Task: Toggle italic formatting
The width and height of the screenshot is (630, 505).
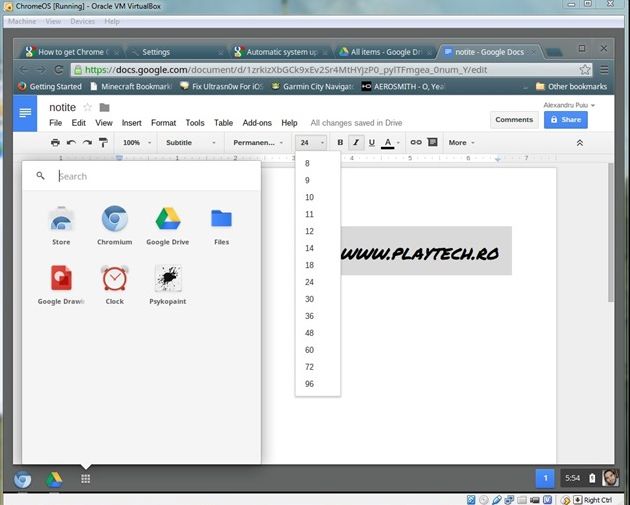Action: (x=356, y=143)
